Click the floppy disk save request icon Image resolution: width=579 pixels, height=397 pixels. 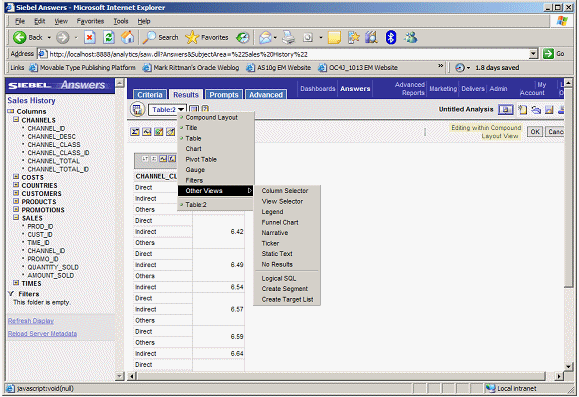[x=549, y=110]
